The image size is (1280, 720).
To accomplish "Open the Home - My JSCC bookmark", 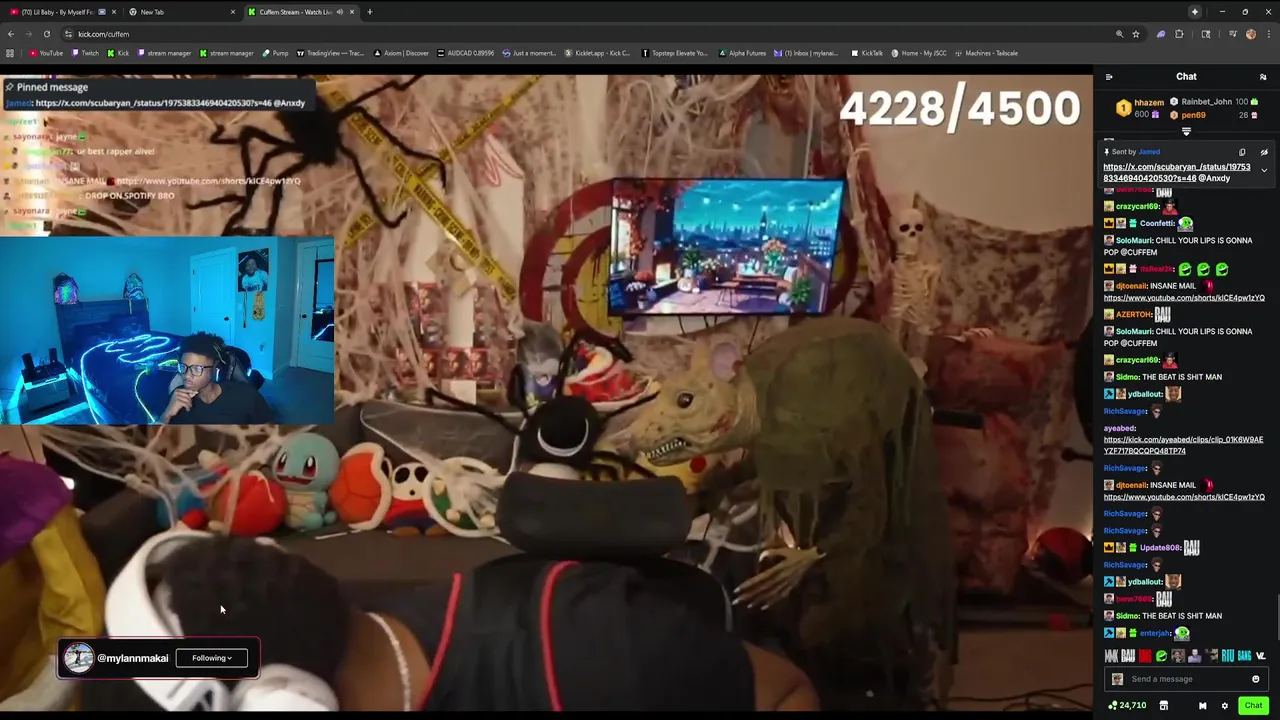I will pyautogui.click(x=919, y=53).
